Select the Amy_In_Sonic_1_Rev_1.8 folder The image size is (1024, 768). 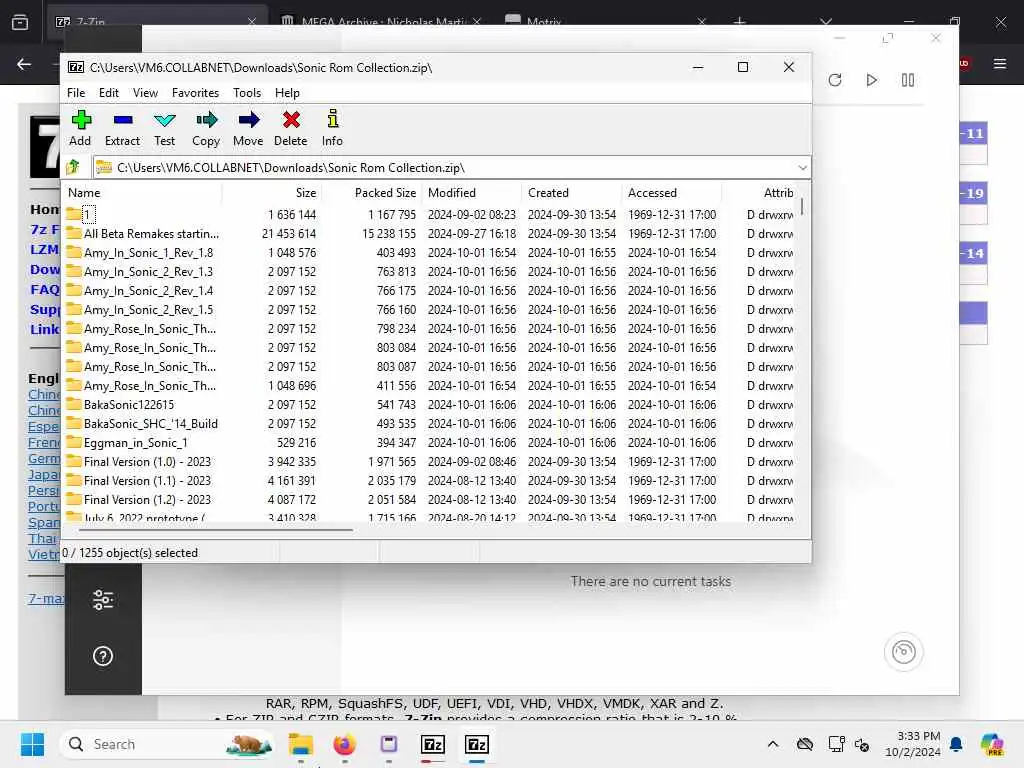tap(140, 253)
